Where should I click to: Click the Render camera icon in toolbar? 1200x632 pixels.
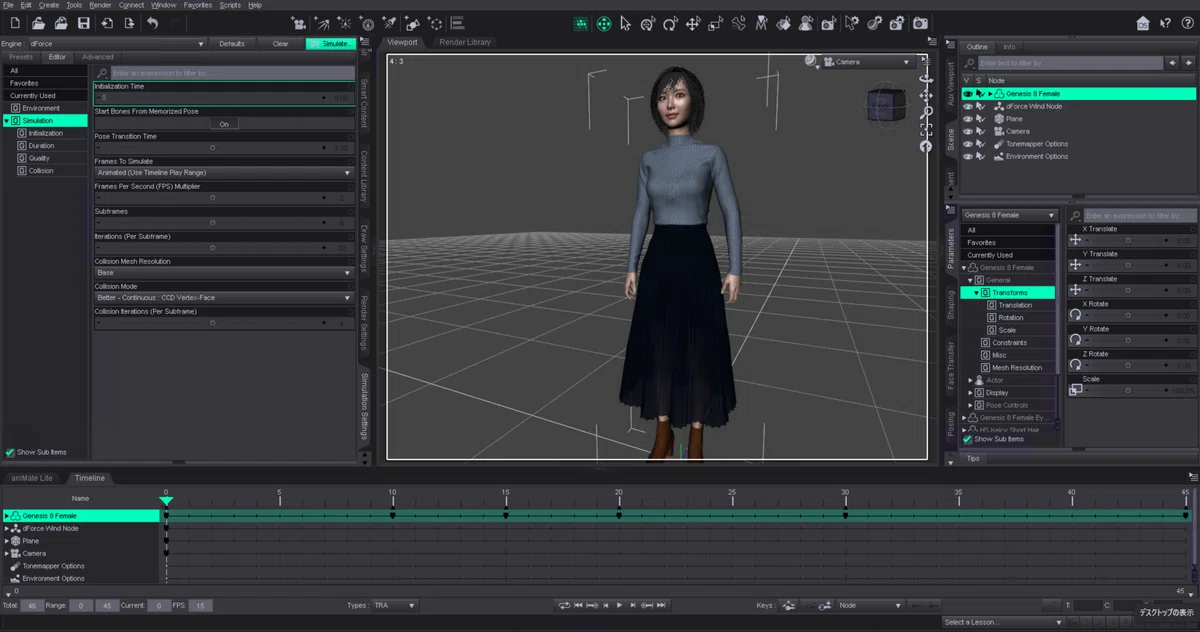pos(920,23)
